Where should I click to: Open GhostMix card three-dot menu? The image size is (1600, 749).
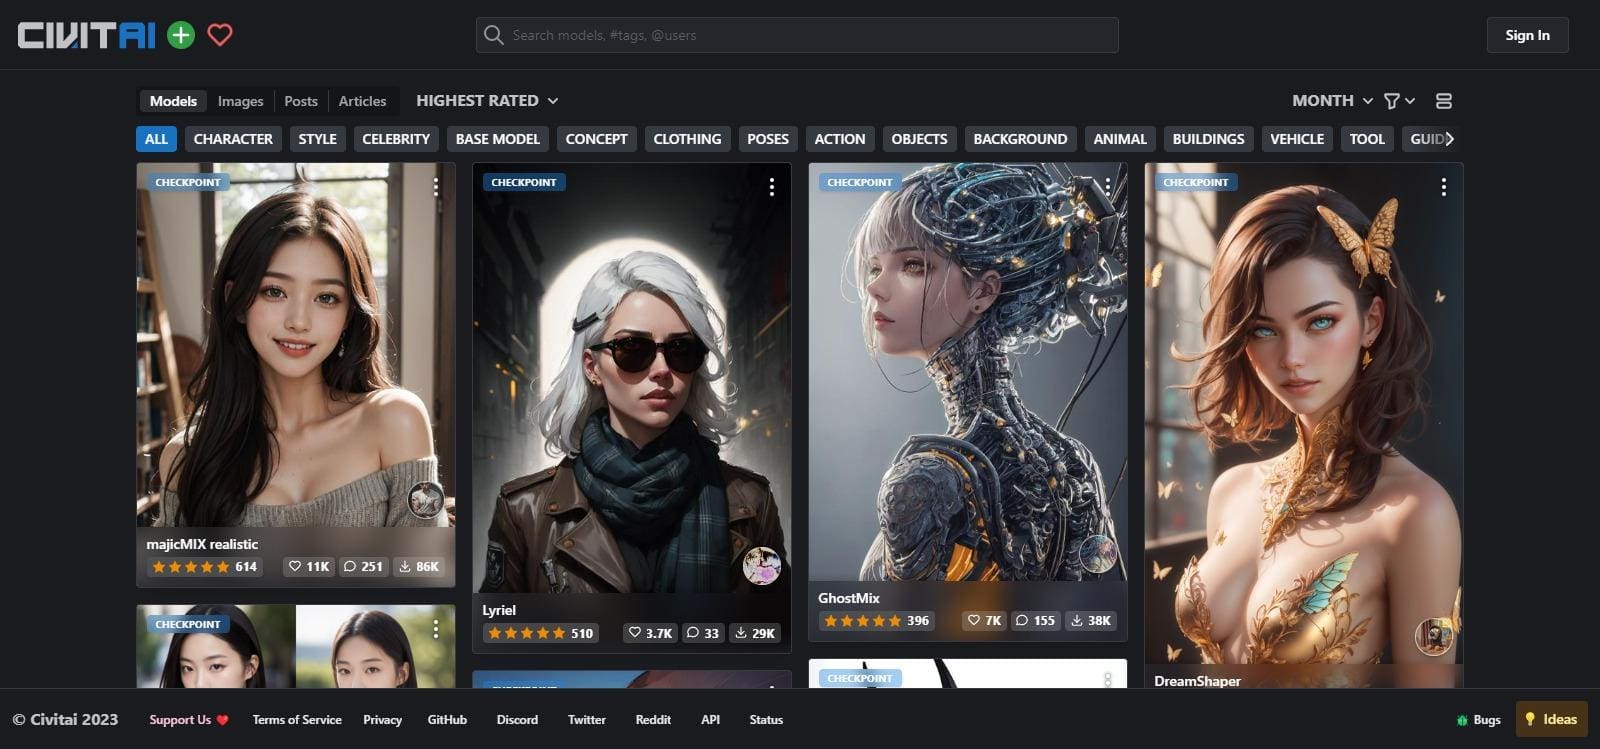click(x=1108, y=187)
